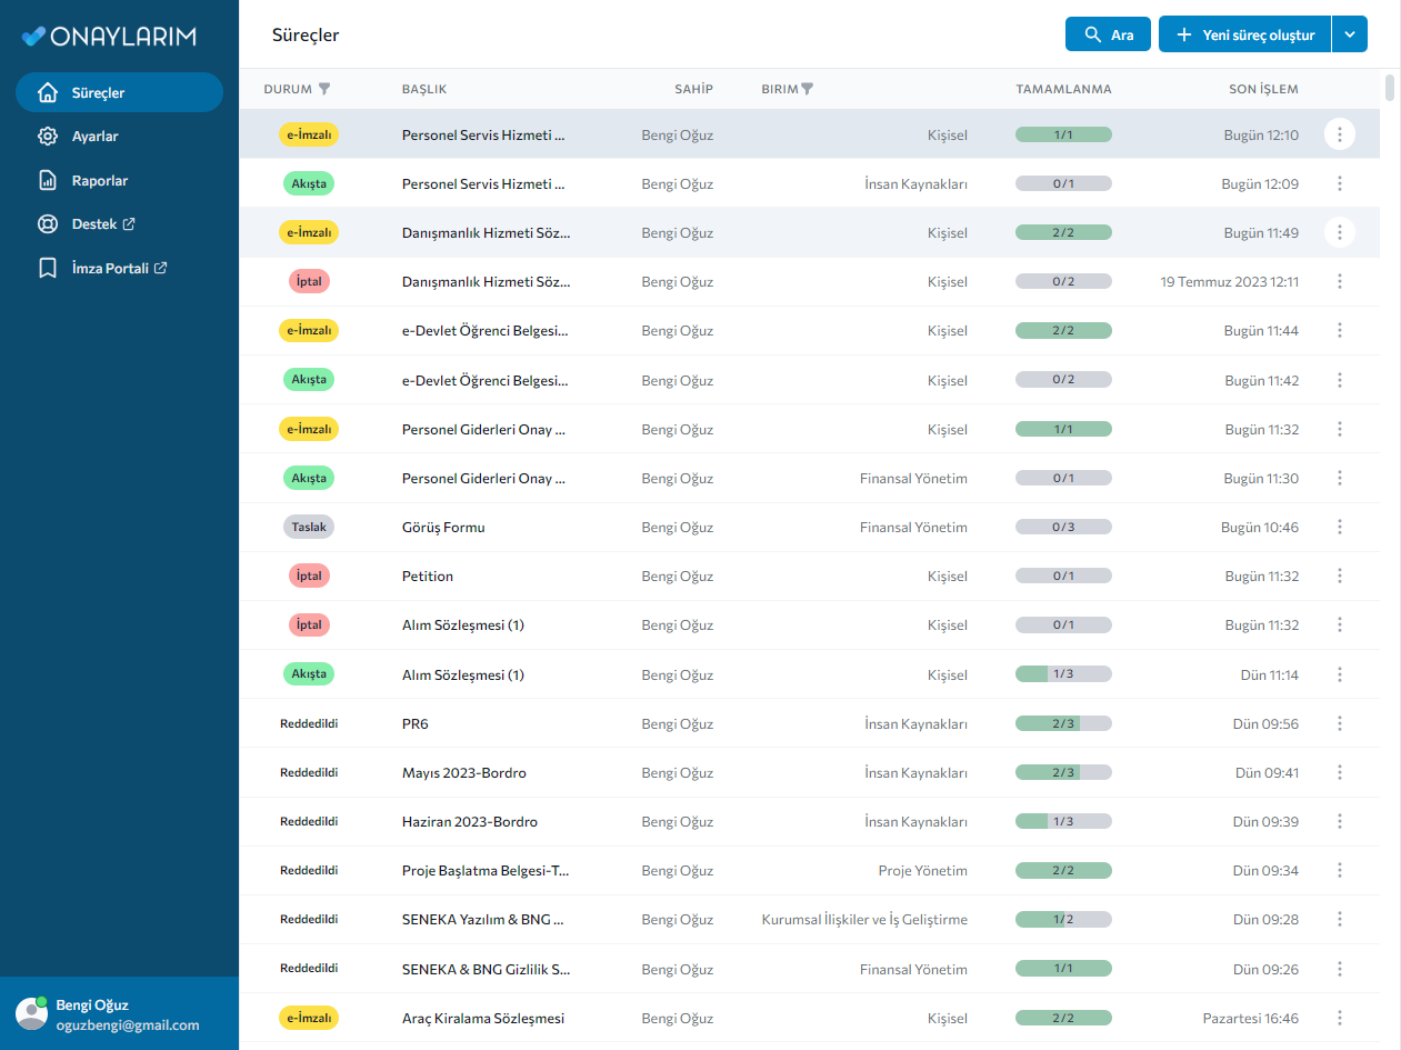The height and width of the screenshot is (1050, 1401).
Task: Open row menu for Dün 11:14 process
Action: tap(1339, 675)
